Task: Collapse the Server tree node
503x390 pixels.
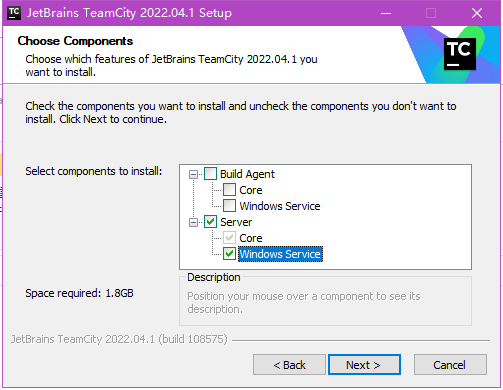Action: (x=193, y=222)
